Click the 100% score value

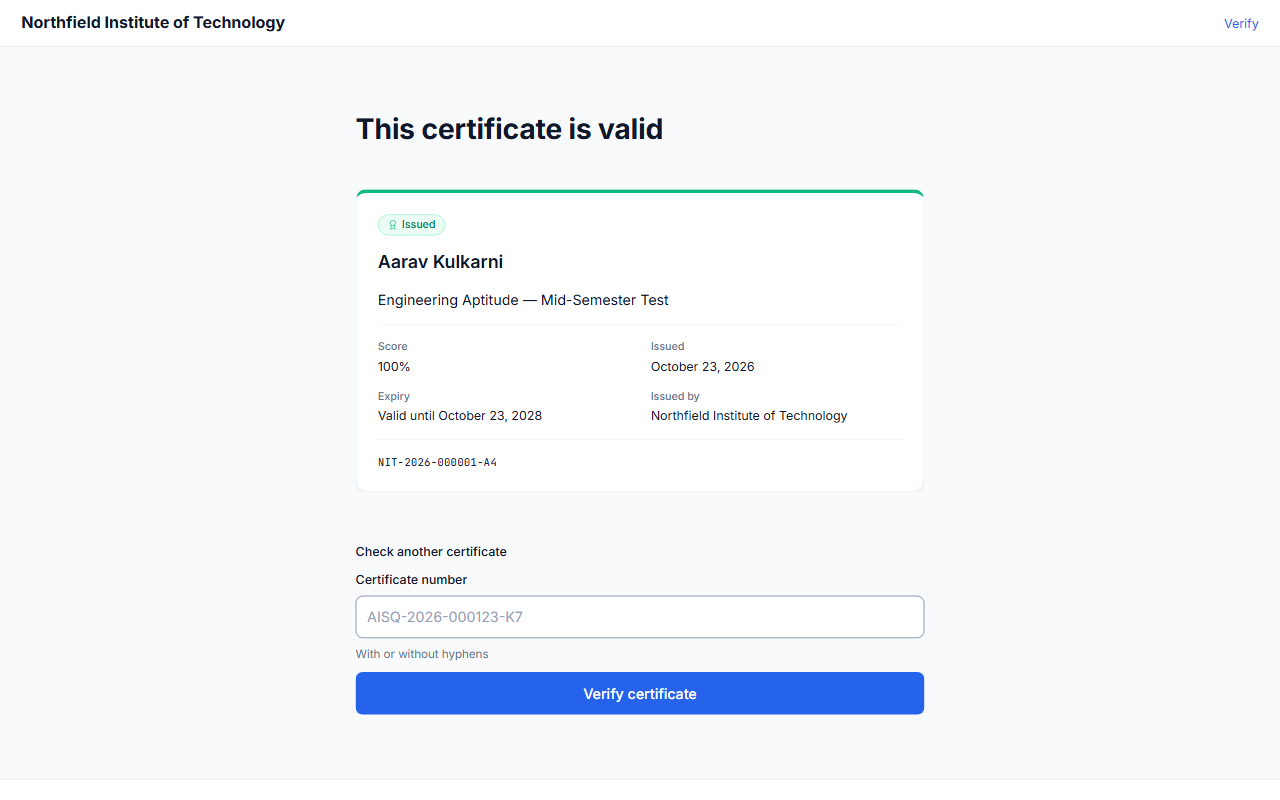[x=394, y=367]
